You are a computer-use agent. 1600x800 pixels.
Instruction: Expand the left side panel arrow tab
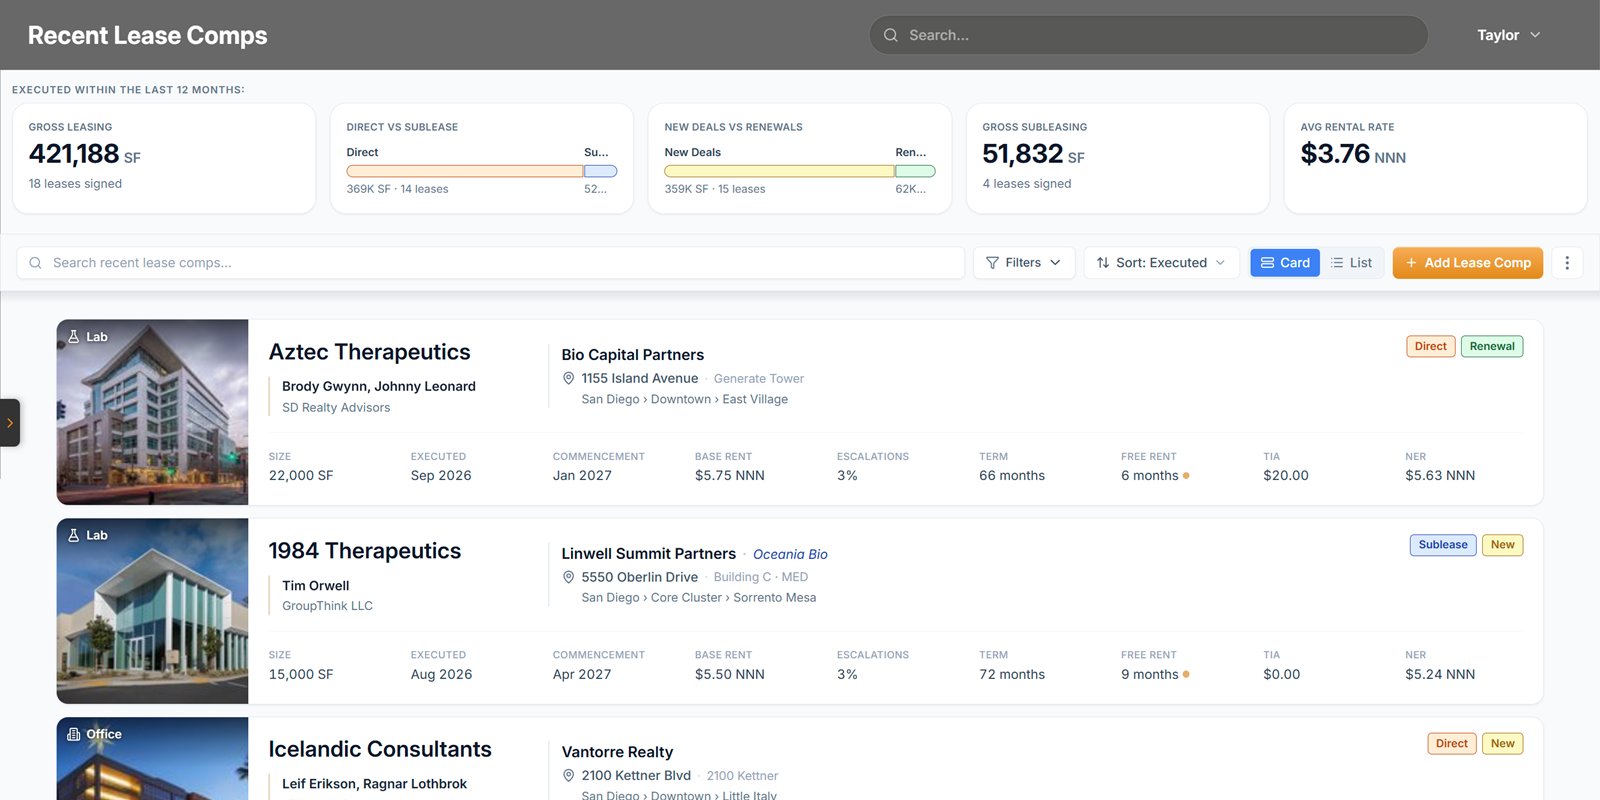10,423
